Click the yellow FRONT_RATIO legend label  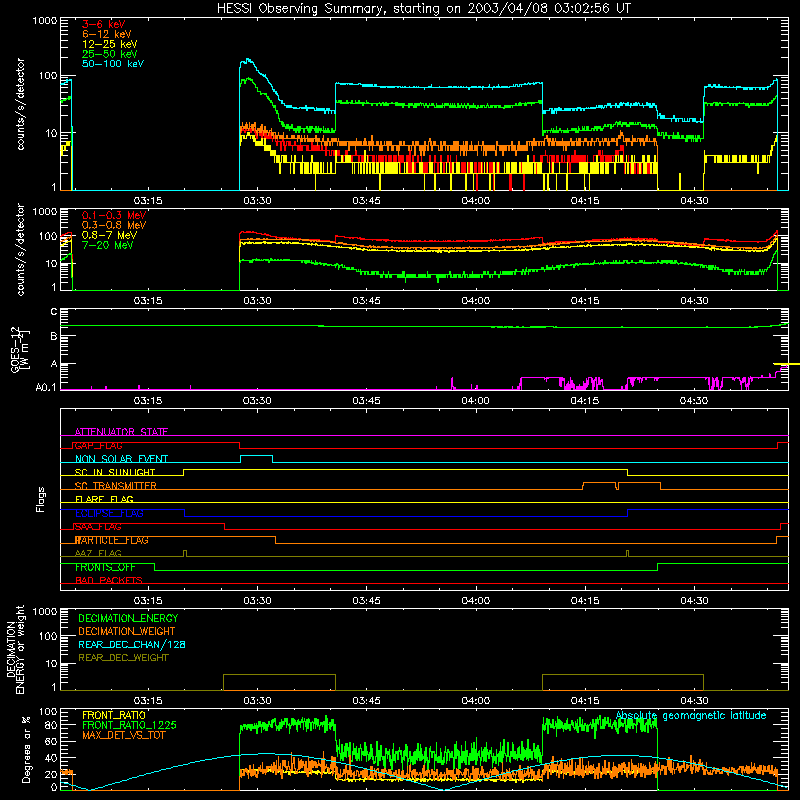click(x=114, y=715)
